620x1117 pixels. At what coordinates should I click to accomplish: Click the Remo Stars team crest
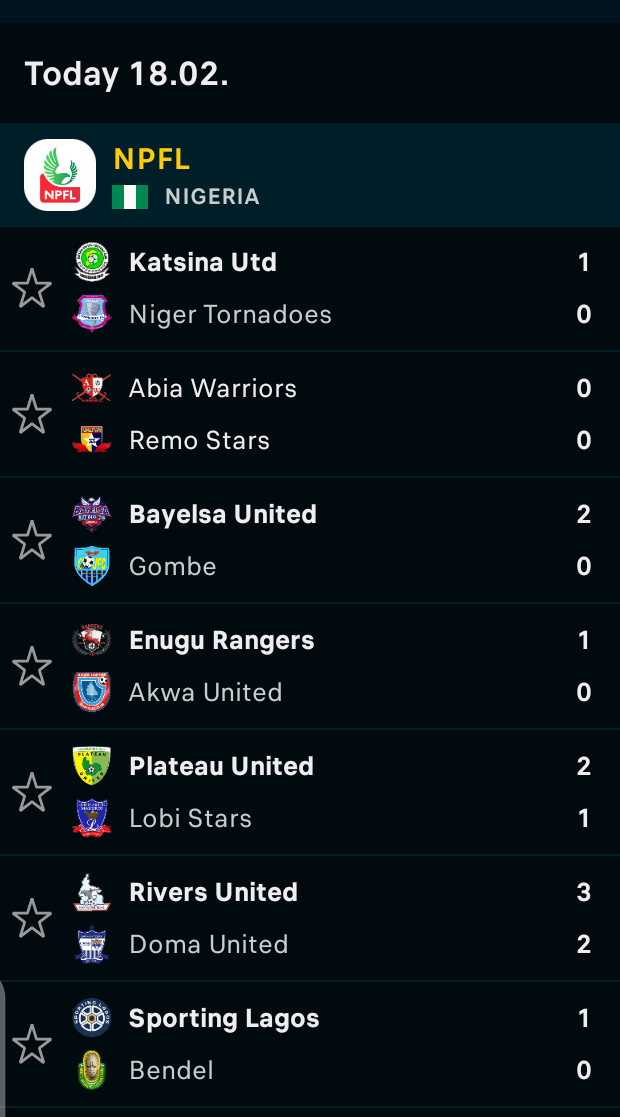(x=92, y=440)
